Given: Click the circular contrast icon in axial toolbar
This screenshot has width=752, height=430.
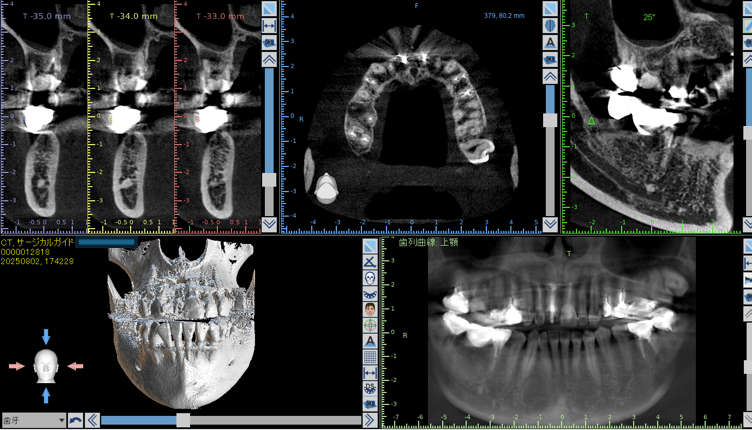Looking at the screenshot, I should (551, 26).
